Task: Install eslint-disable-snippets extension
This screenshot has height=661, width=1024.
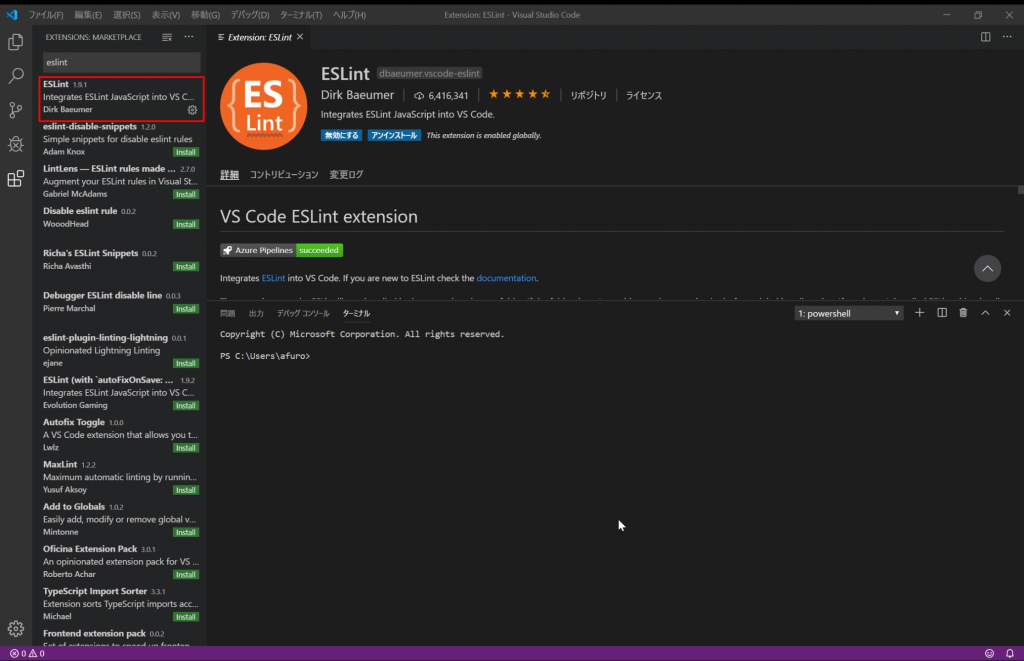Action: pyautogui.click(x=185, y=152)
